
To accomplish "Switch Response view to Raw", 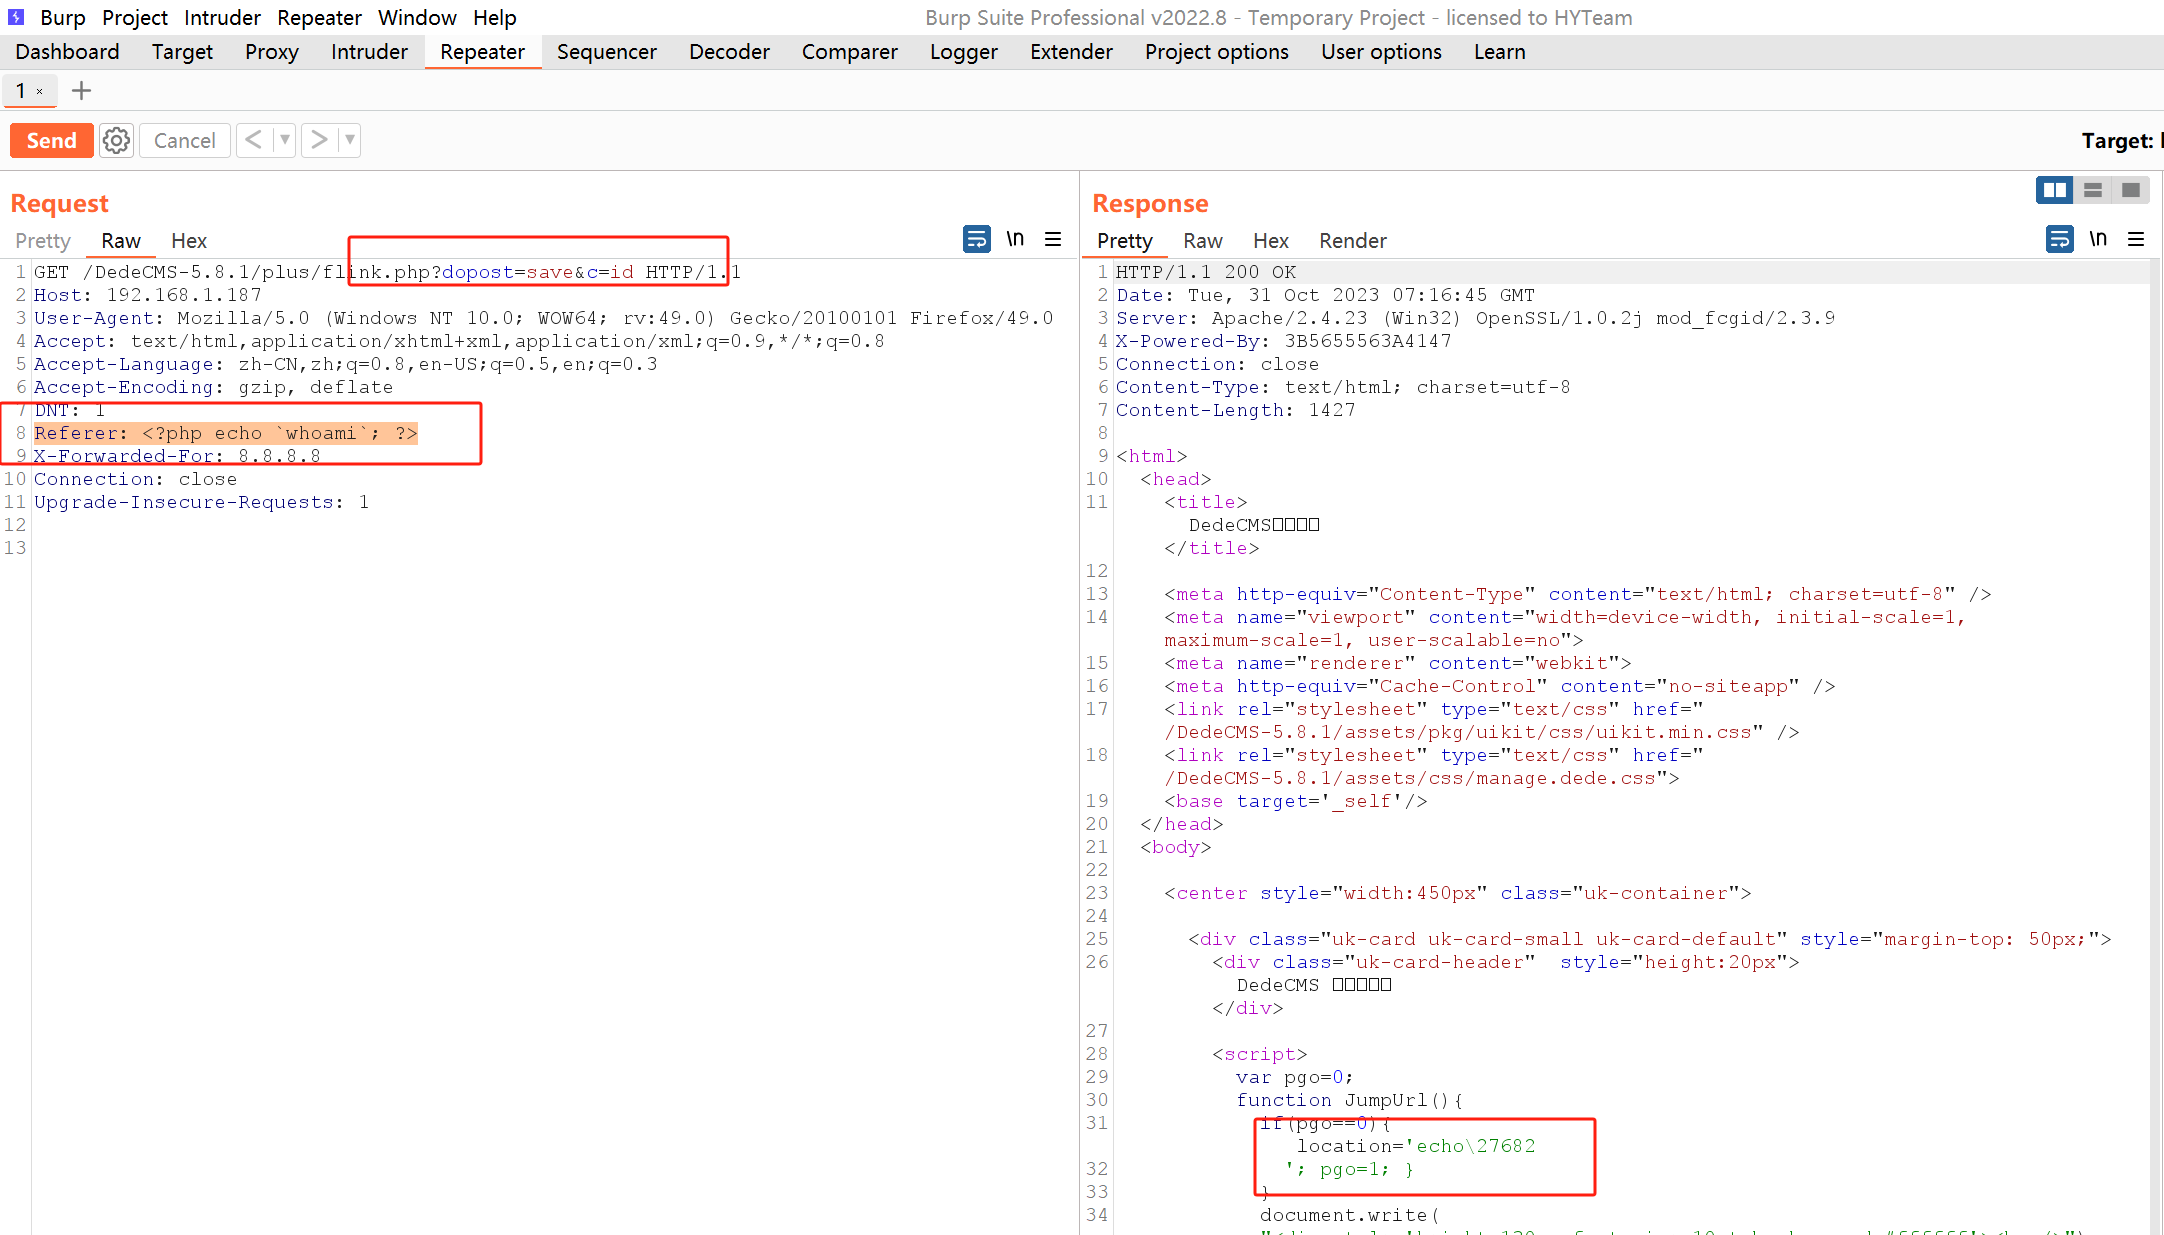I will pos(1202,241).
